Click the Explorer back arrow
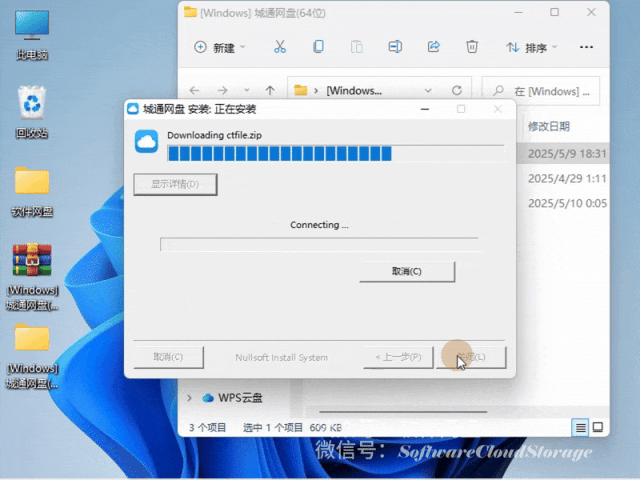640x480 pixels. [x=195, y=90]
